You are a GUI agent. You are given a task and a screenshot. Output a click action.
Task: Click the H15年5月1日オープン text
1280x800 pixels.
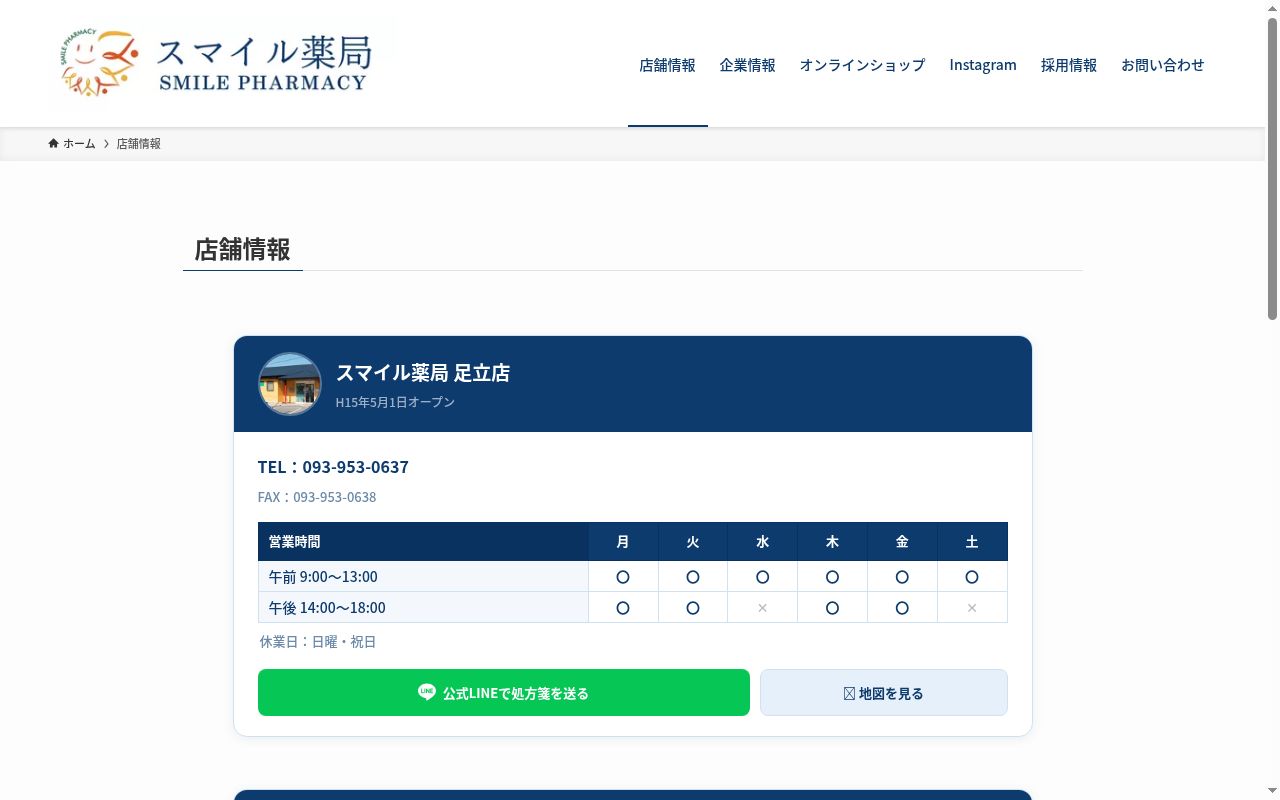click(x=395, y=402)
